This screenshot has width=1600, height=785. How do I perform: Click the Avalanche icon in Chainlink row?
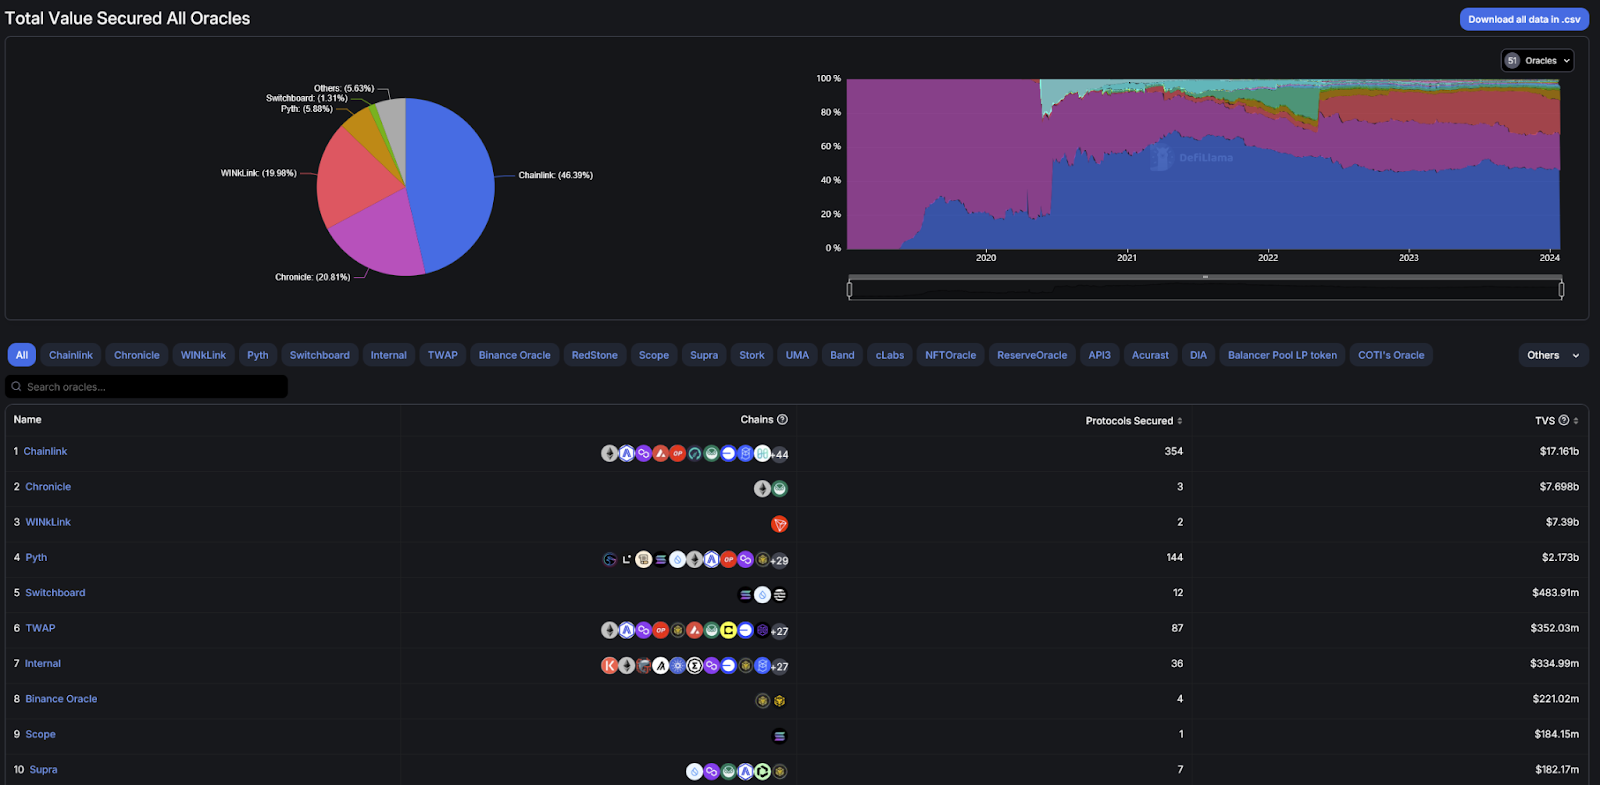pos(661,454)
